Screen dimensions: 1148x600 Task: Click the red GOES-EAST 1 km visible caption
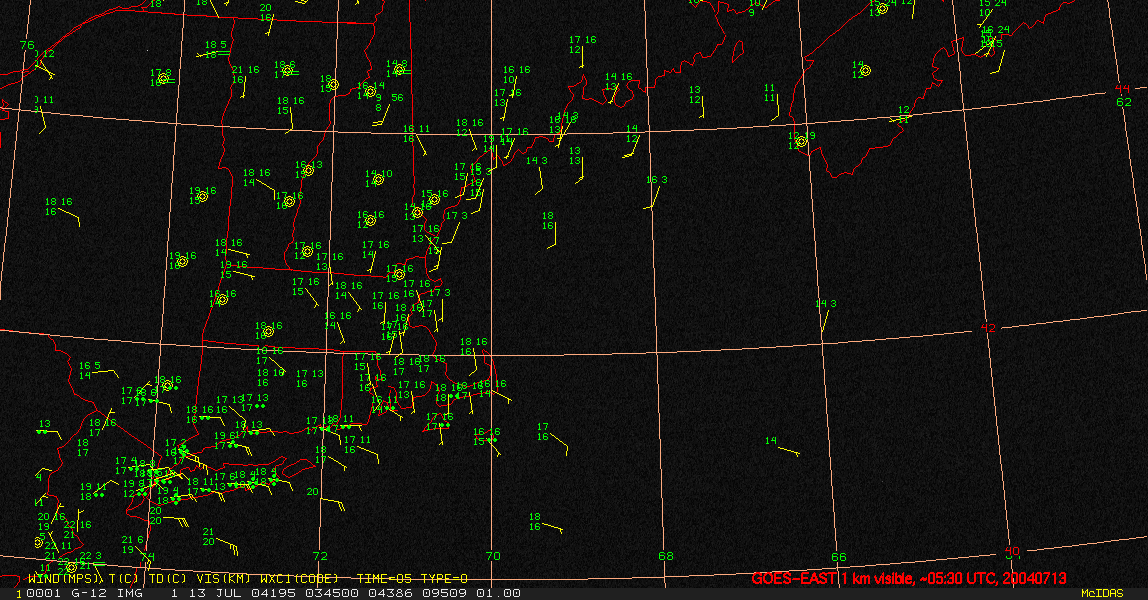point(909,578)
